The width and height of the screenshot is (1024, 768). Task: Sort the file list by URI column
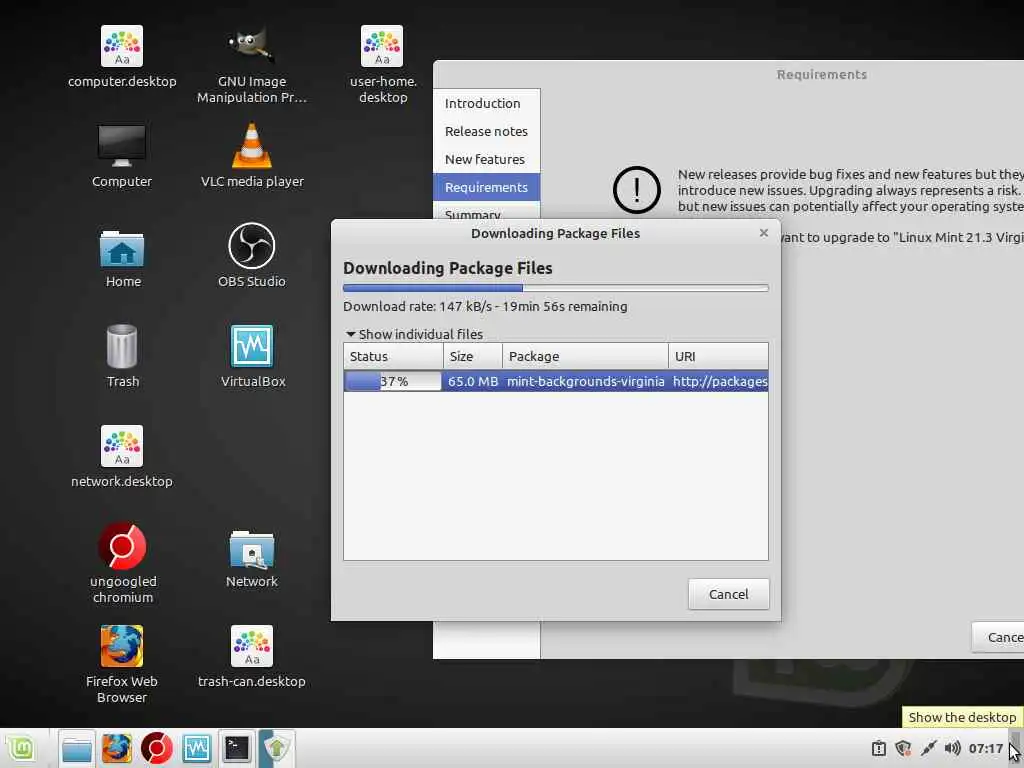pyautogui.click(x=718, y=357)
